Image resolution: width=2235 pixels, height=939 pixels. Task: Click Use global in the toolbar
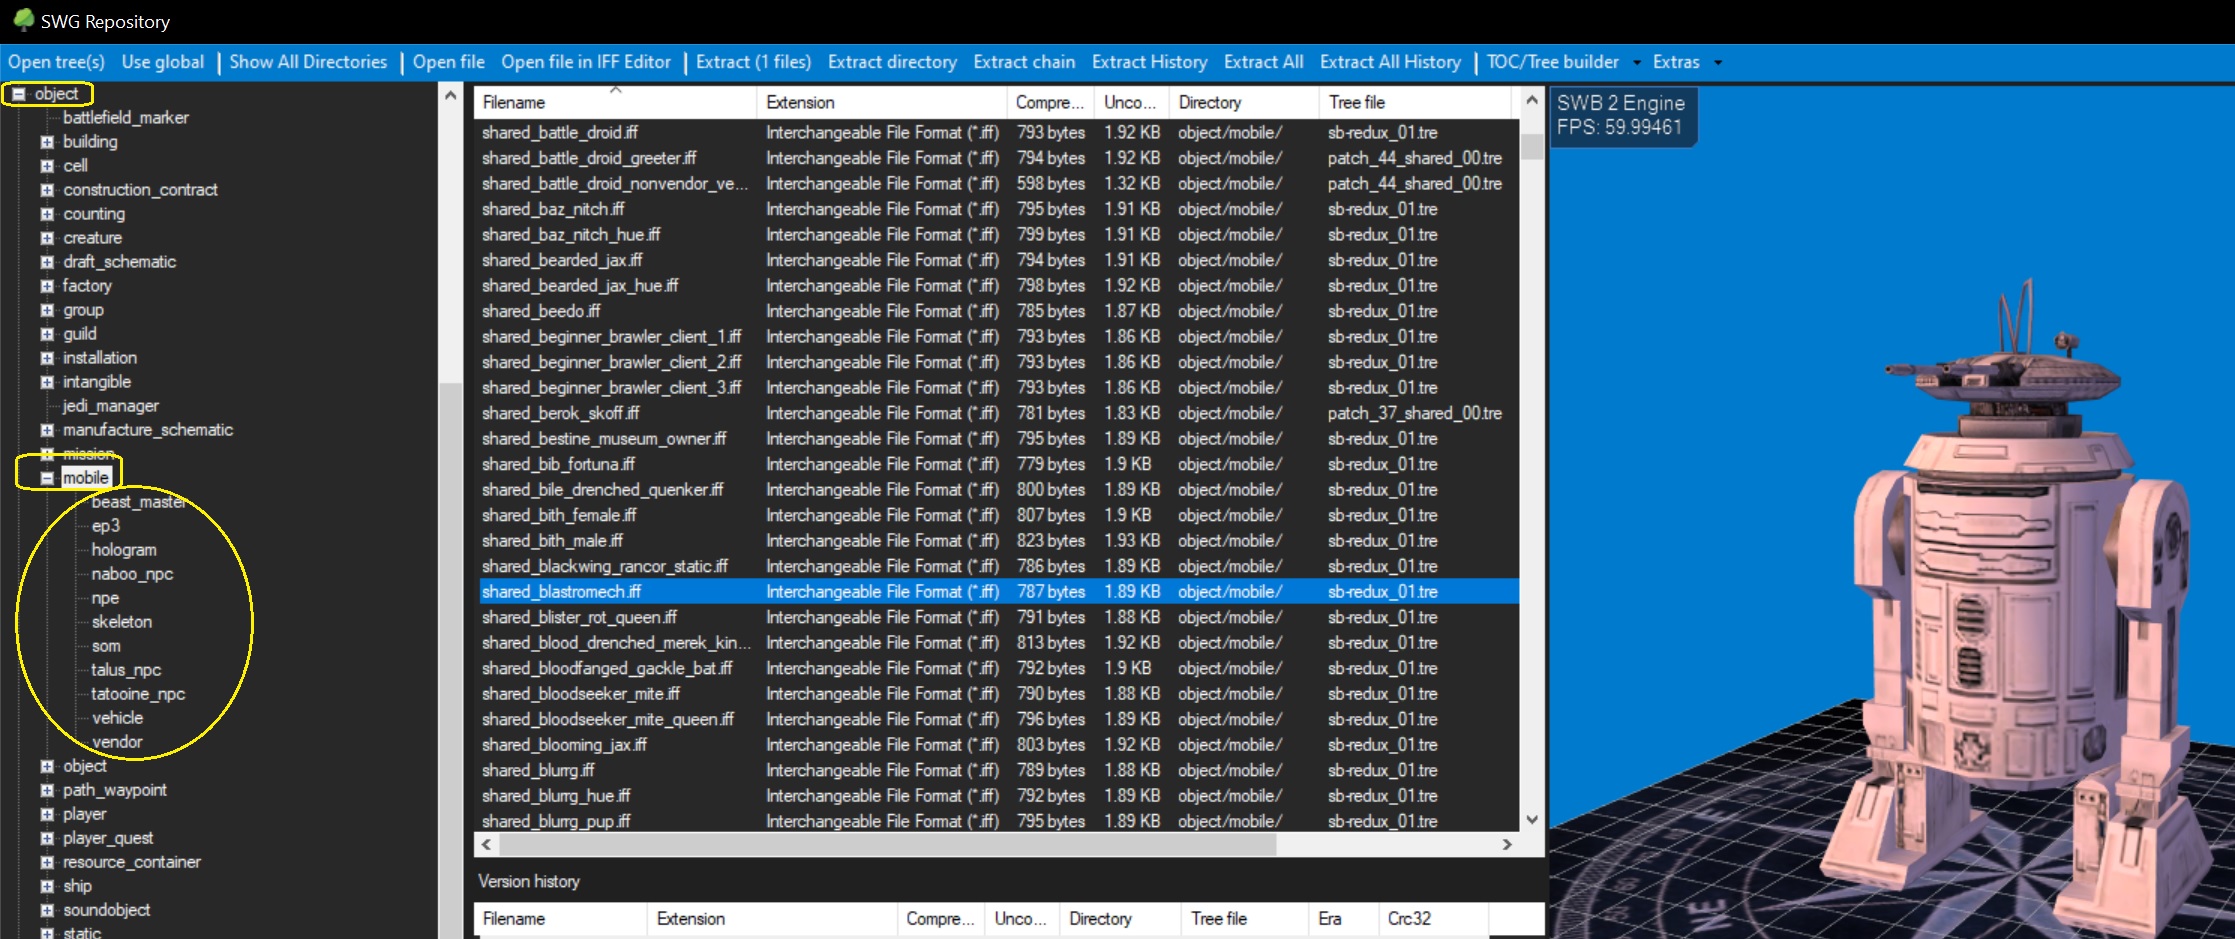[x=163, y=62]
